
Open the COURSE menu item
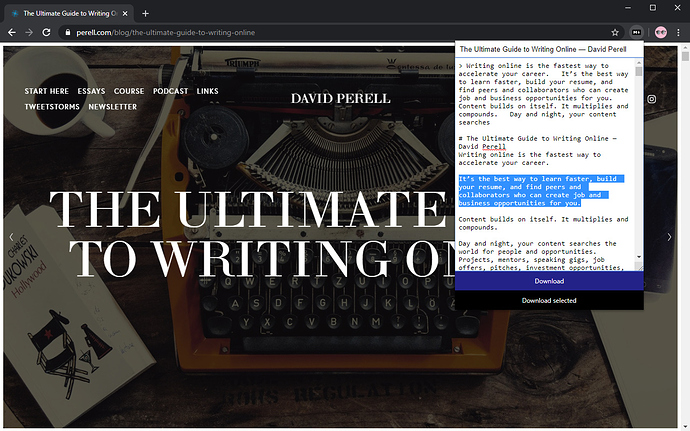coord(129,91)
